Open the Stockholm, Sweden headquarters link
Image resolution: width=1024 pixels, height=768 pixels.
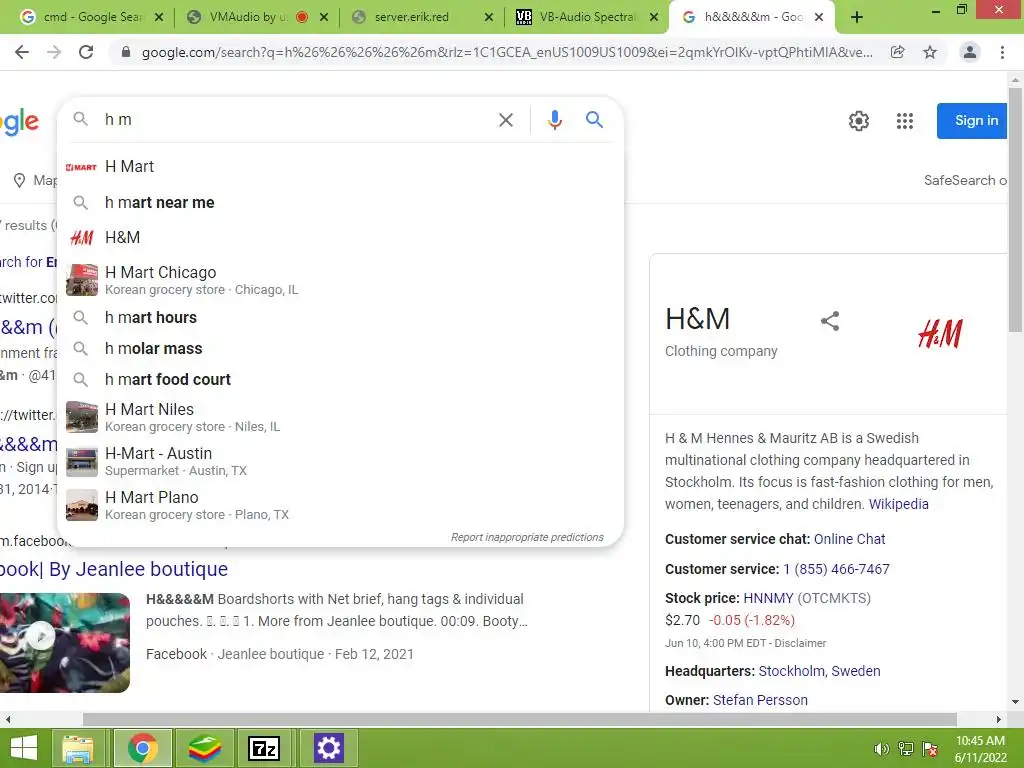tap(819, 671)
